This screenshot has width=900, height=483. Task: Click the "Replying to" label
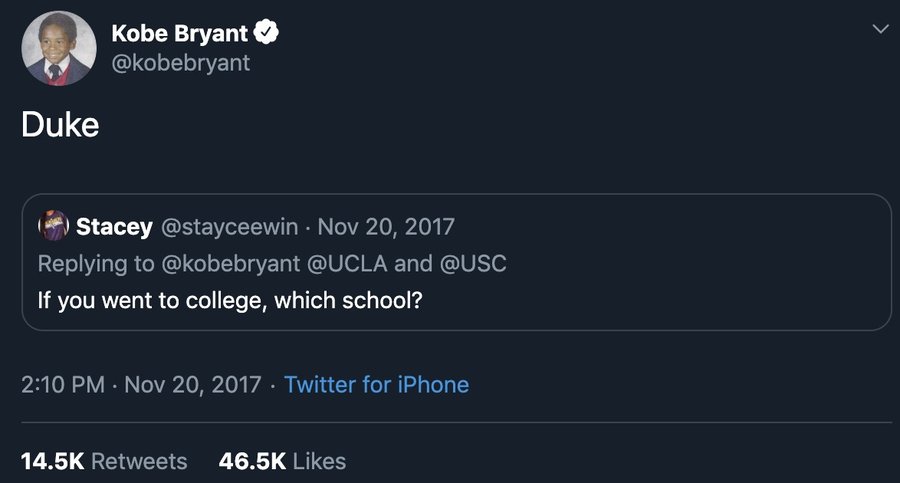pos(93,263)
